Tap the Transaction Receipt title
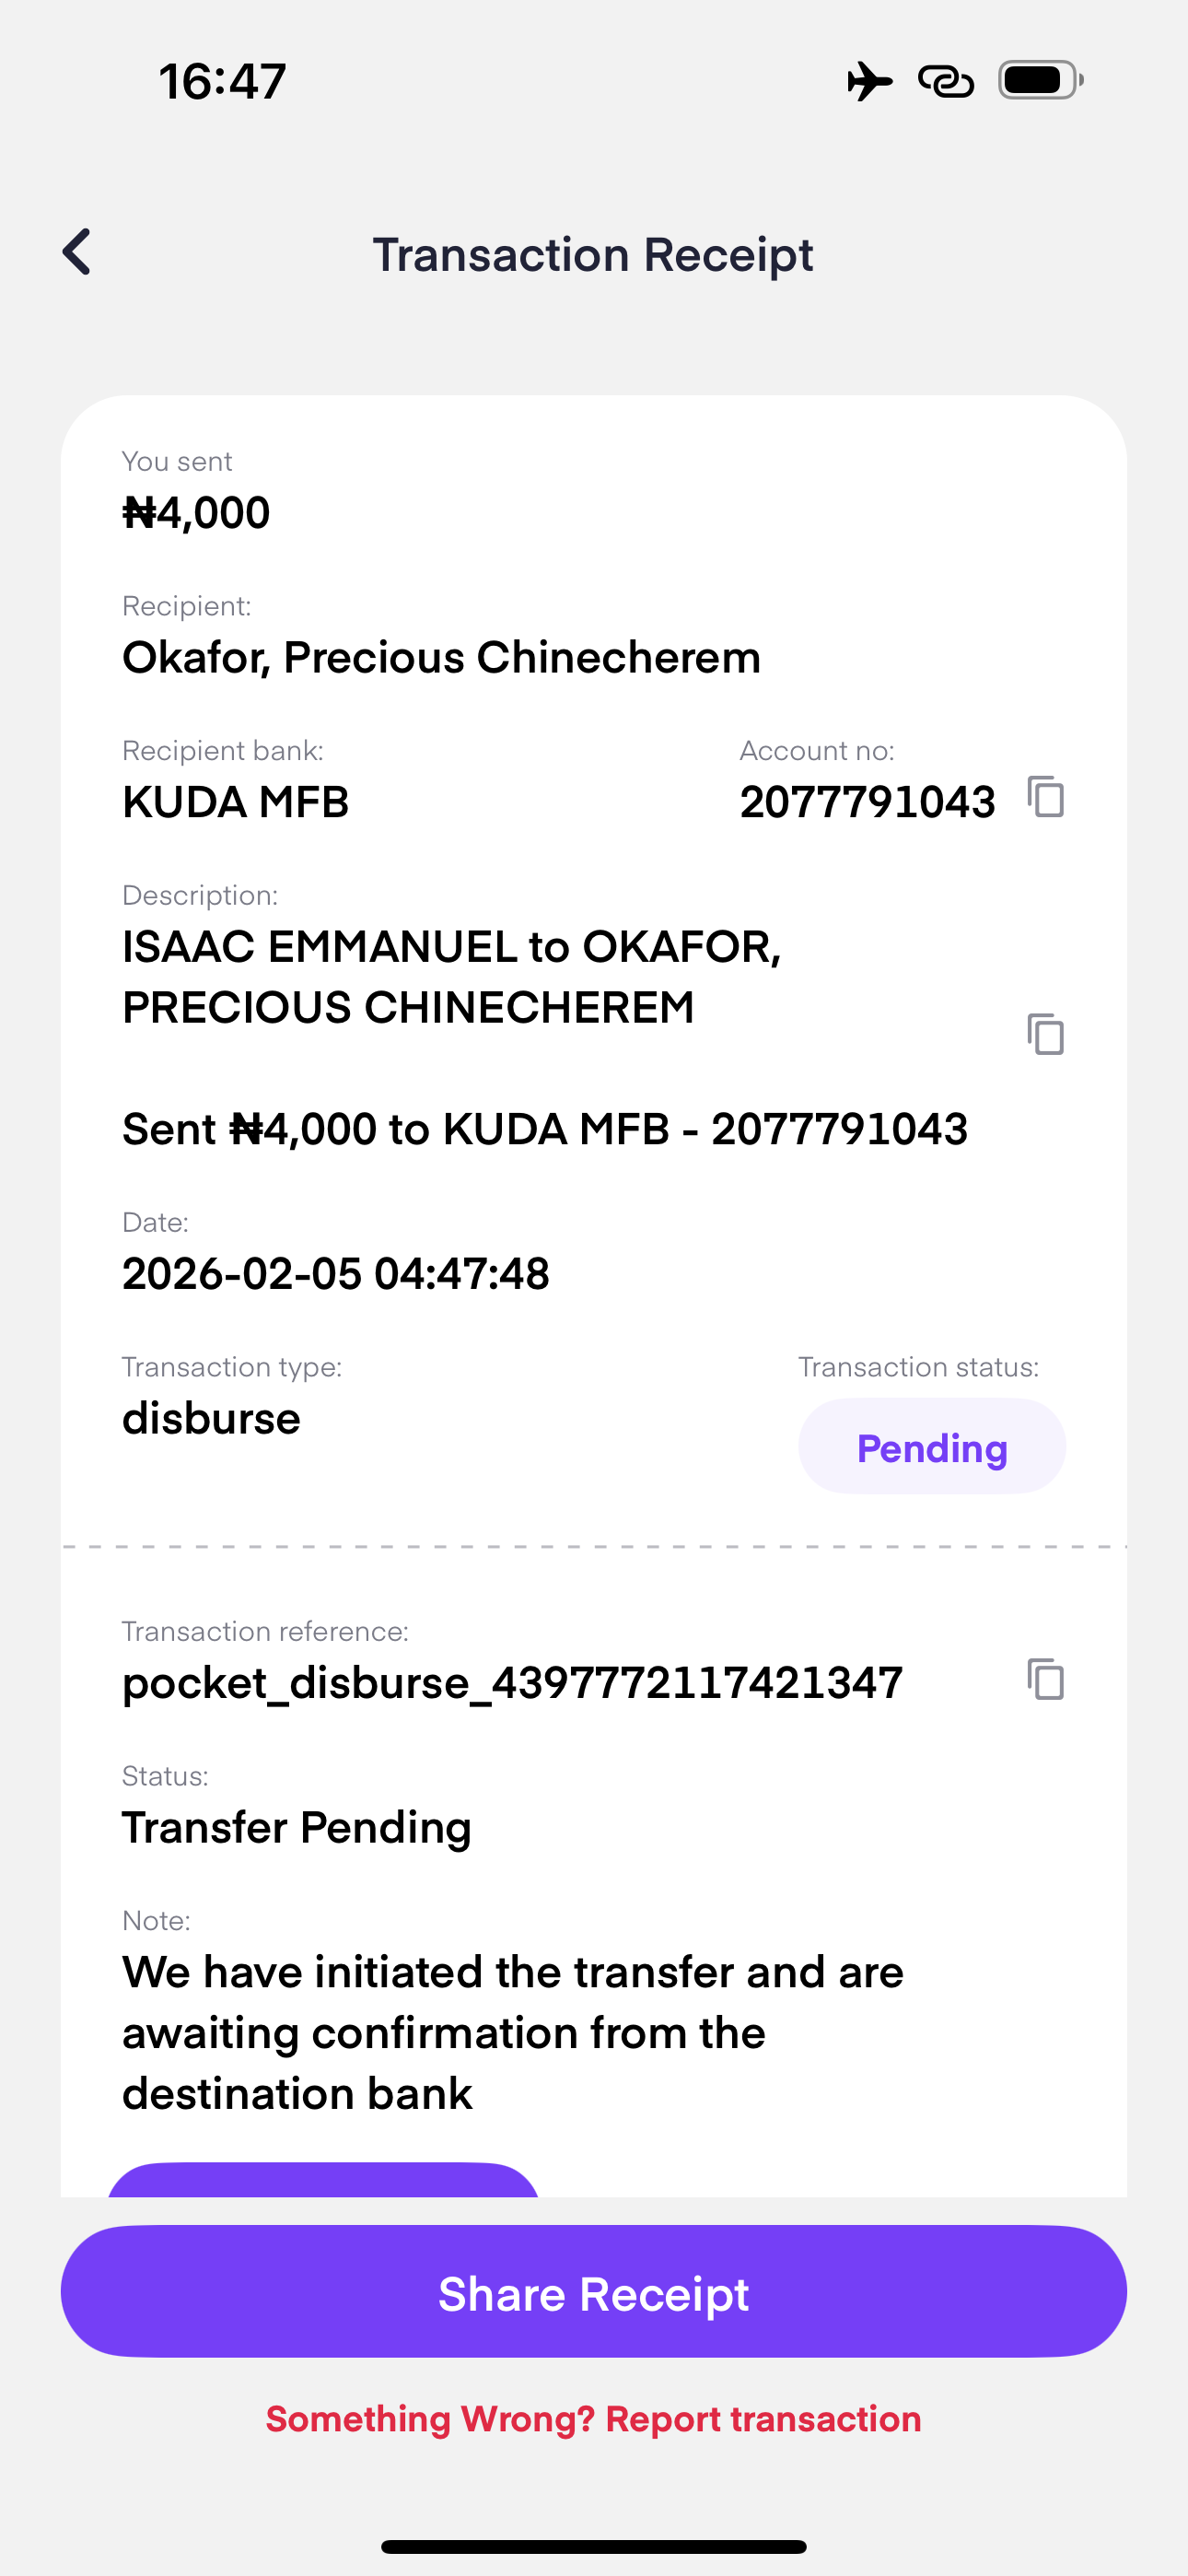 593,255
